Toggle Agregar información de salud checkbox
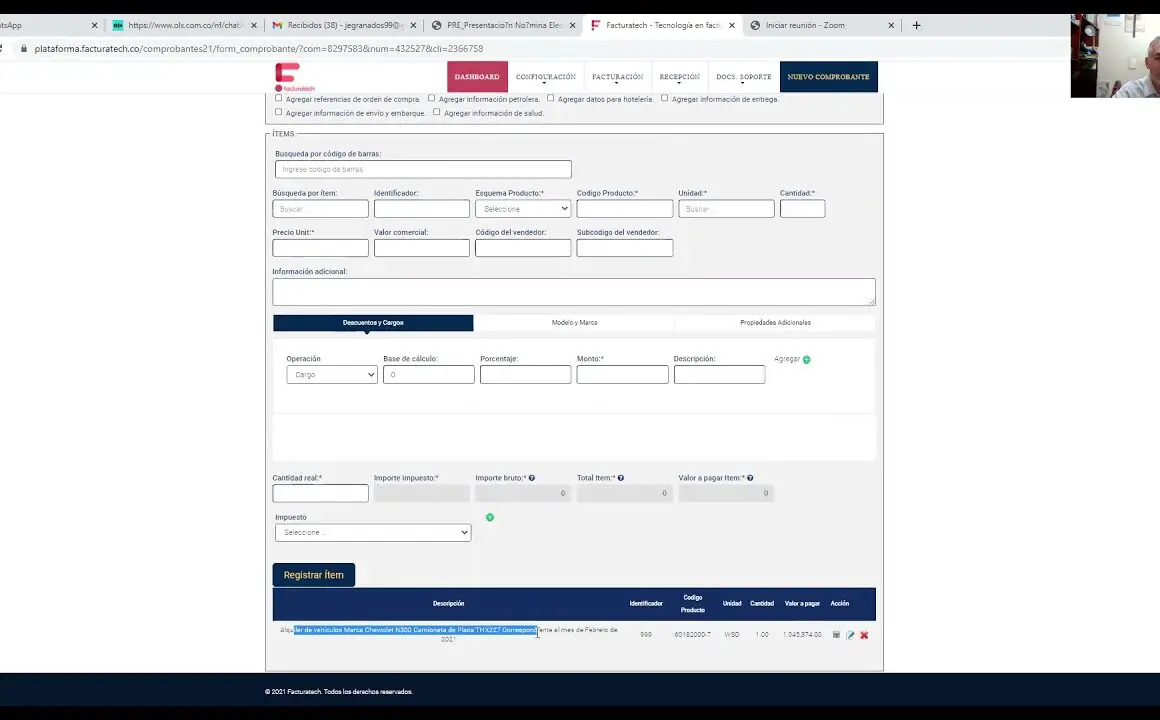Image resolution: width=1160 pixels, height=720 pixels. pos(437,112)
